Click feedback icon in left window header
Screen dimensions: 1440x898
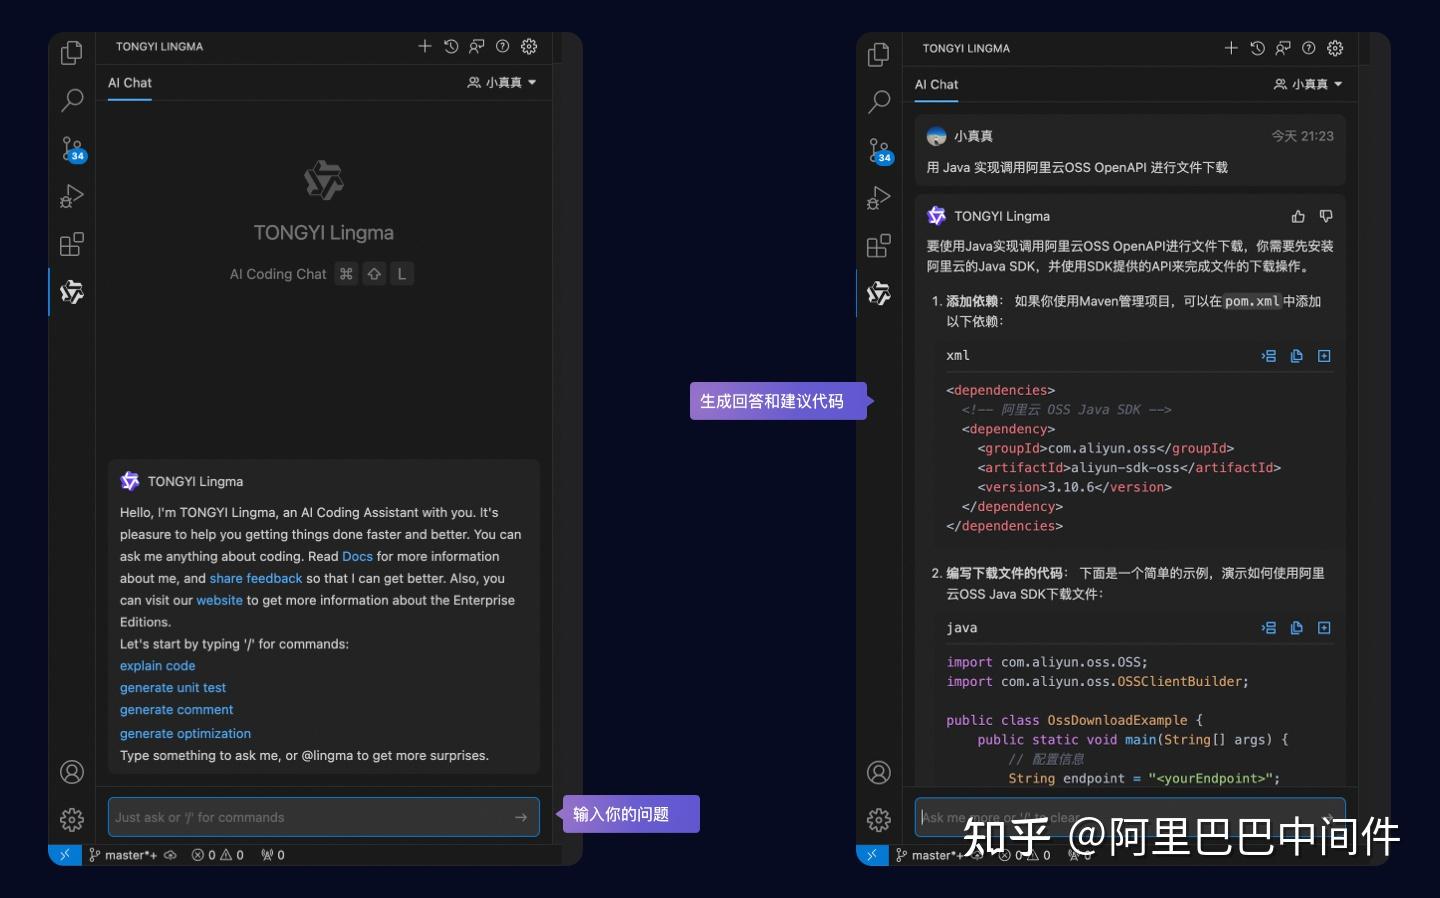[x=477, y=46]
